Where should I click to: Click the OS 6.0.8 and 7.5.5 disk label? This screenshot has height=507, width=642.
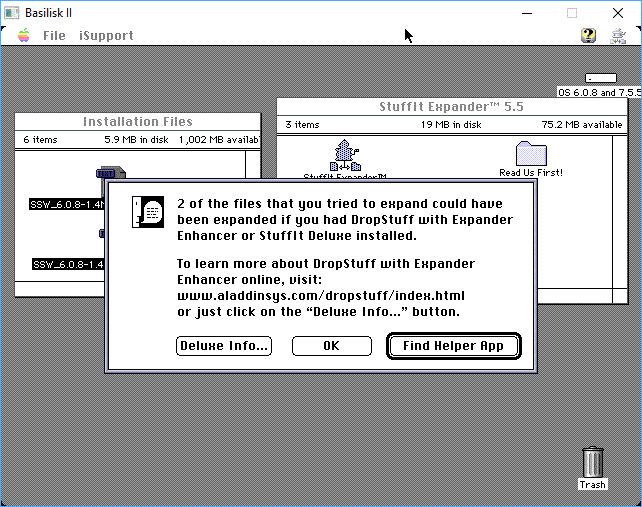point(599,92)
